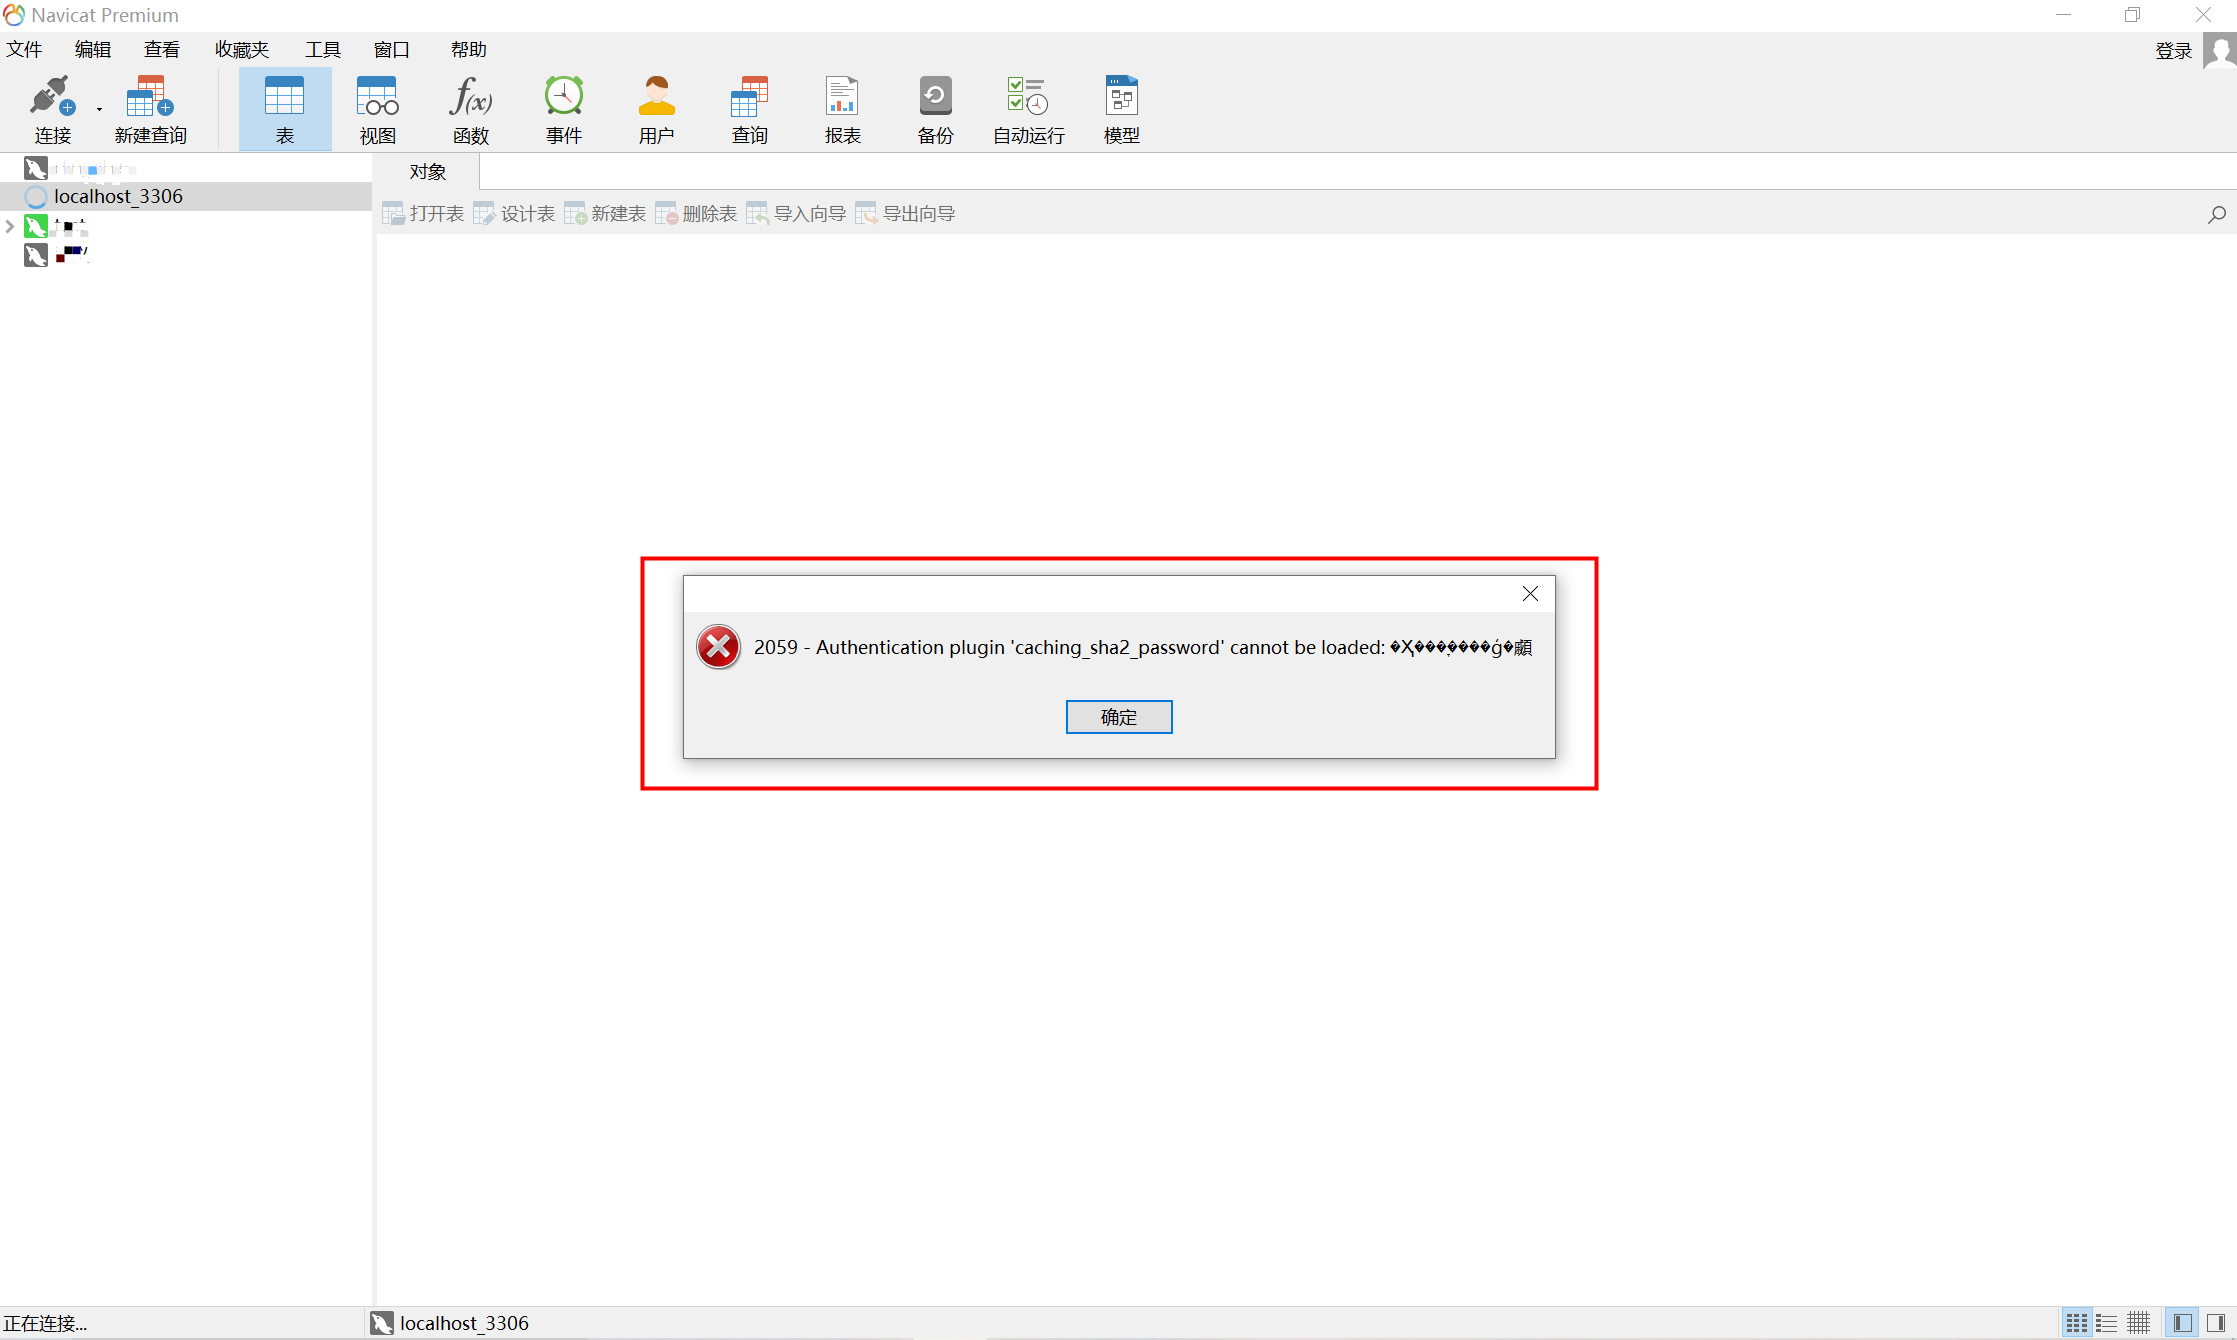Select localhost_3306 in the connection tree

tap(118, 196)
